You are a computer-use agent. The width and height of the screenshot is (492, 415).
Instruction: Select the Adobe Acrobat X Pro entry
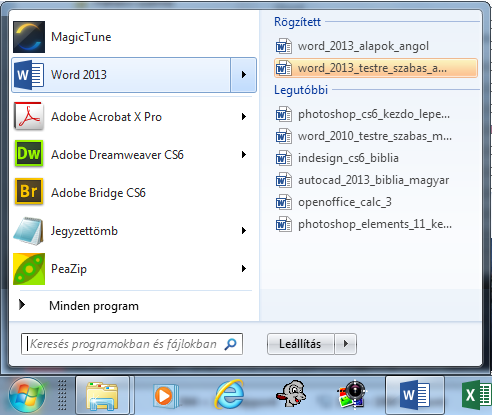tap(134, 117)
